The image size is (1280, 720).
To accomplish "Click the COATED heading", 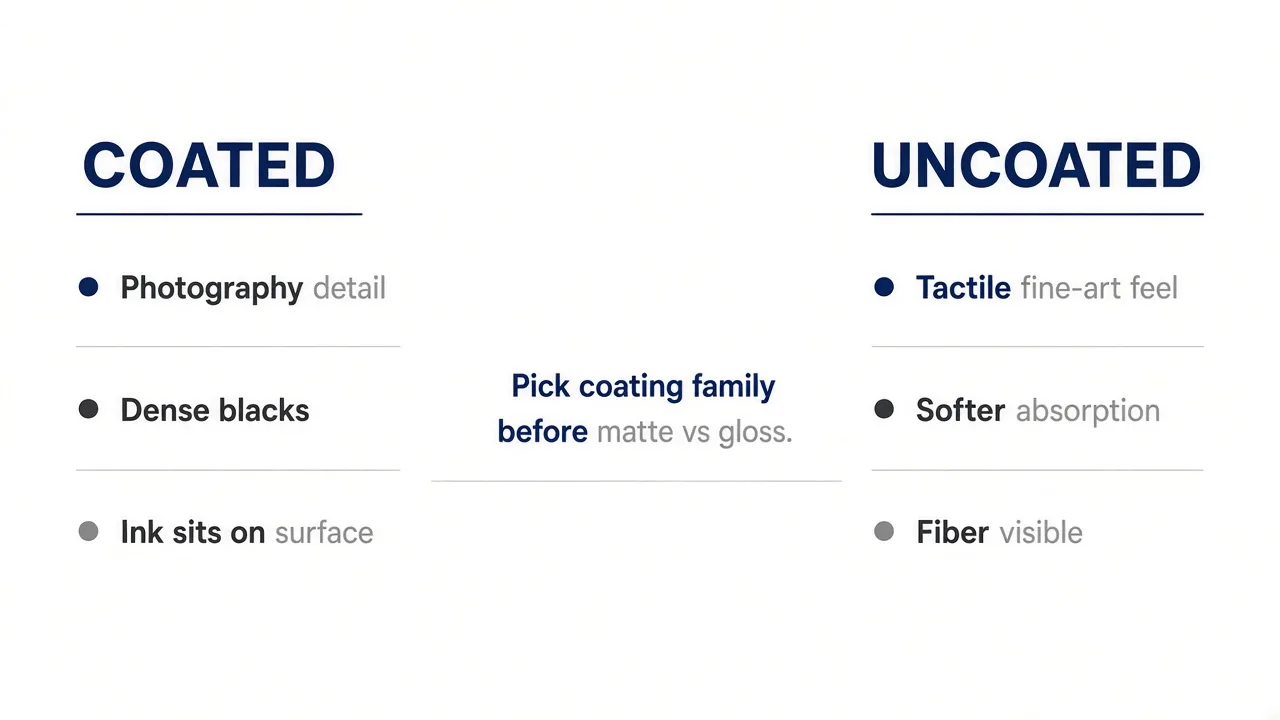I will [x=208, y=166].
